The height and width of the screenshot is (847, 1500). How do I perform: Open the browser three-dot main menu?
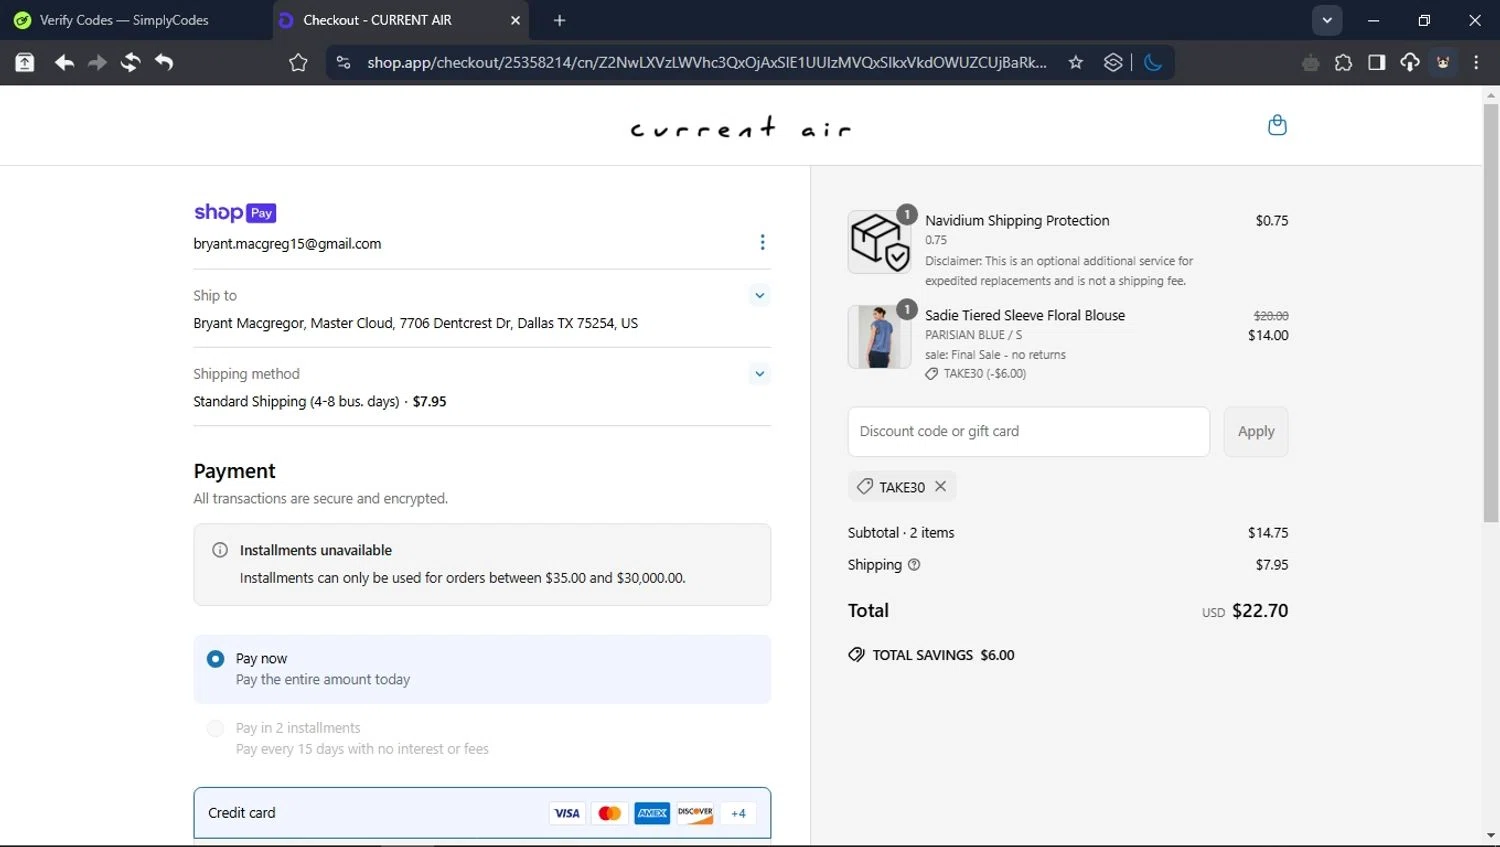[x=1476, y=63]
